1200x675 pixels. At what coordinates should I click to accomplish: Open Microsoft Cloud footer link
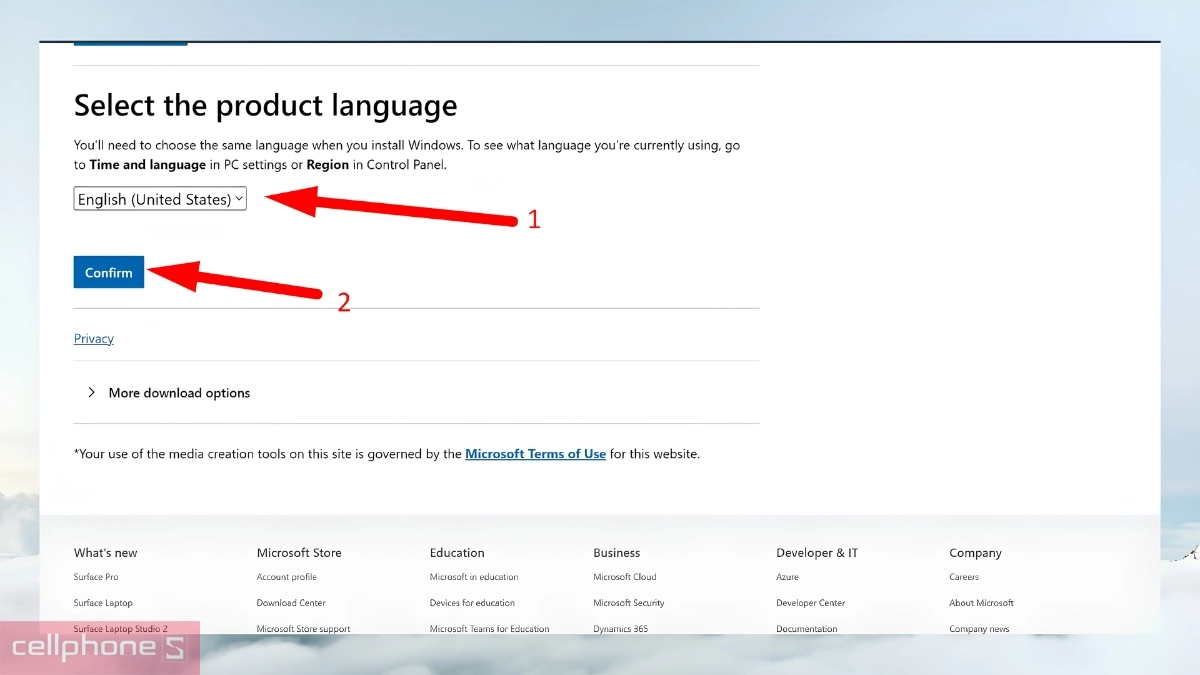pyautogui.click(x=625, y=577)
